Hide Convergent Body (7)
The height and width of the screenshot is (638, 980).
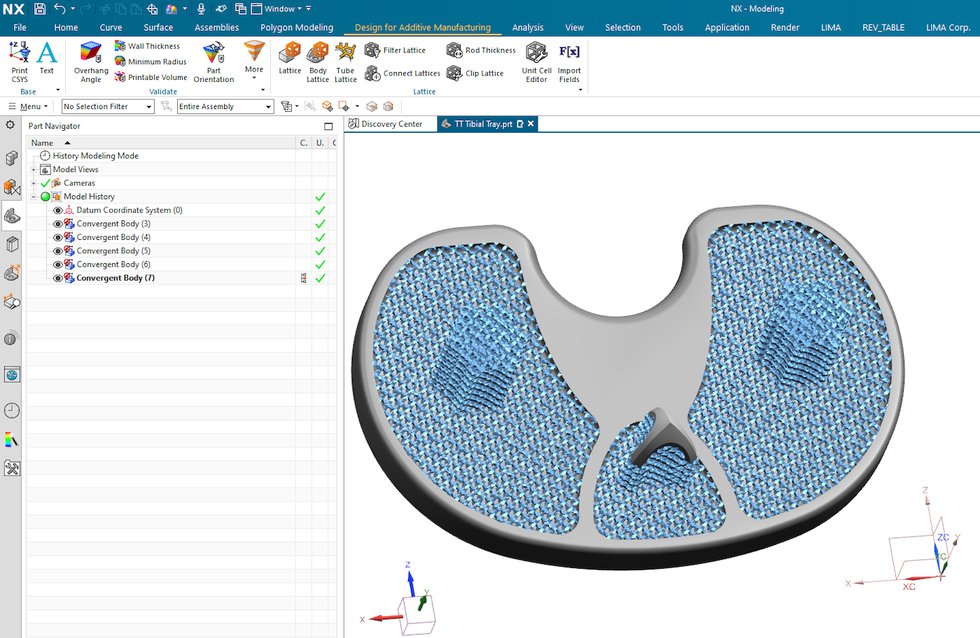point(59,276)
